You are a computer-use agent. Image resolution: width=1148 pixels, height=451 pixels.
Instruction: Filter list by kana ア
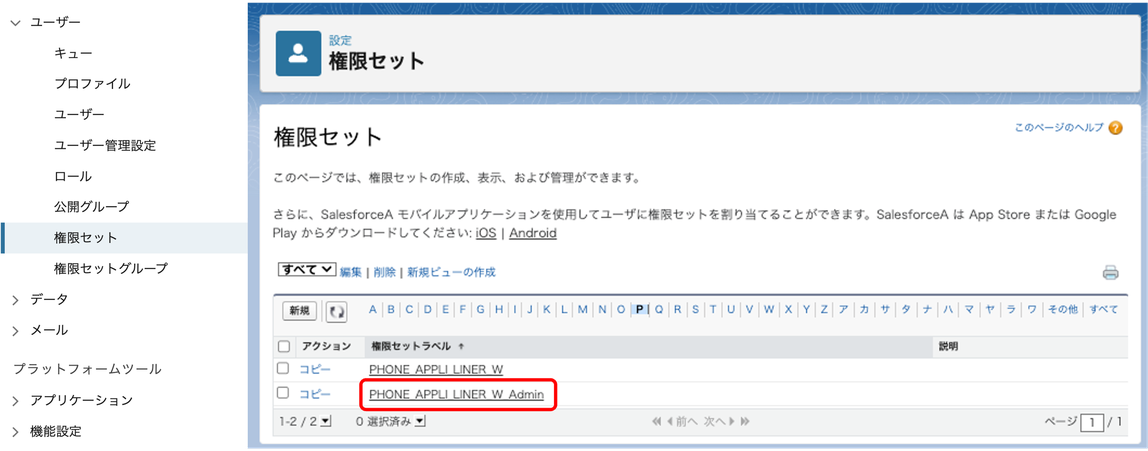click(843, 310)
